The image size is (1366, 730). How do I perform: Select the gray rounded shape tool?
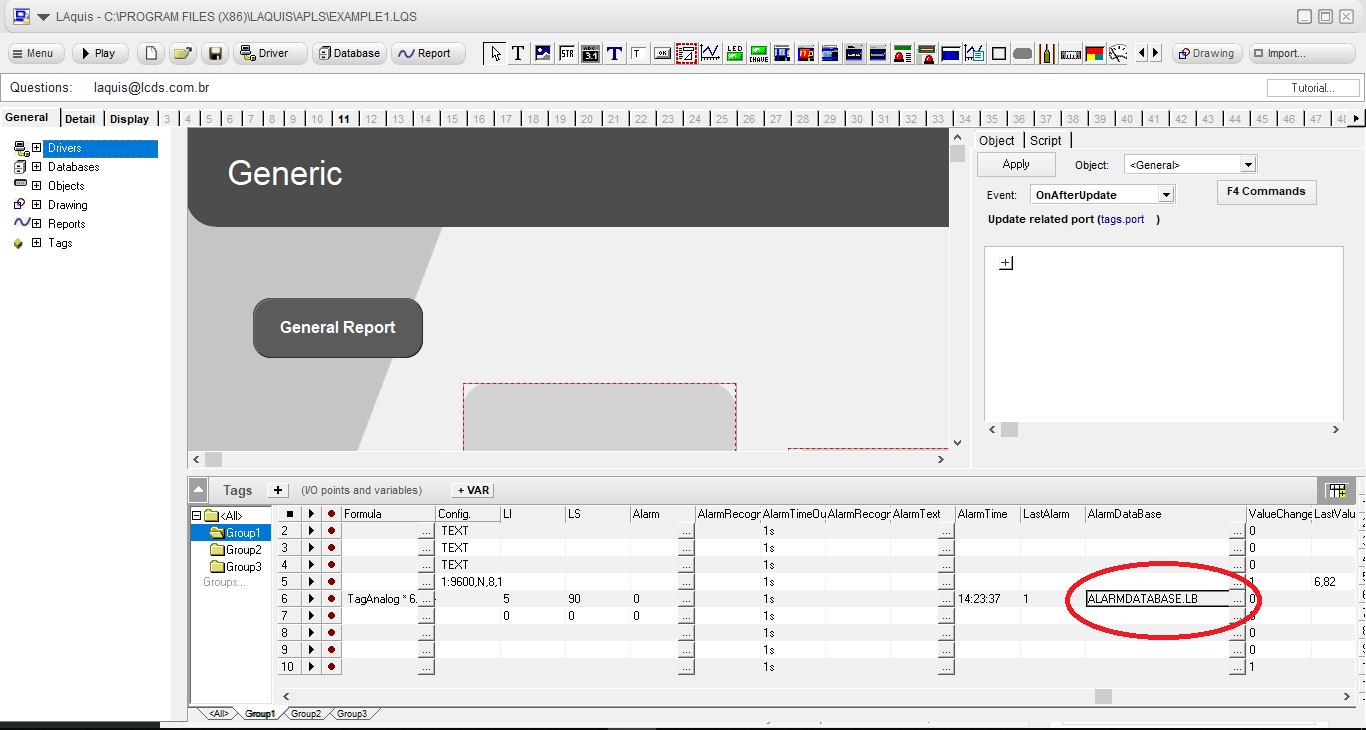(x=1023, y=53)
